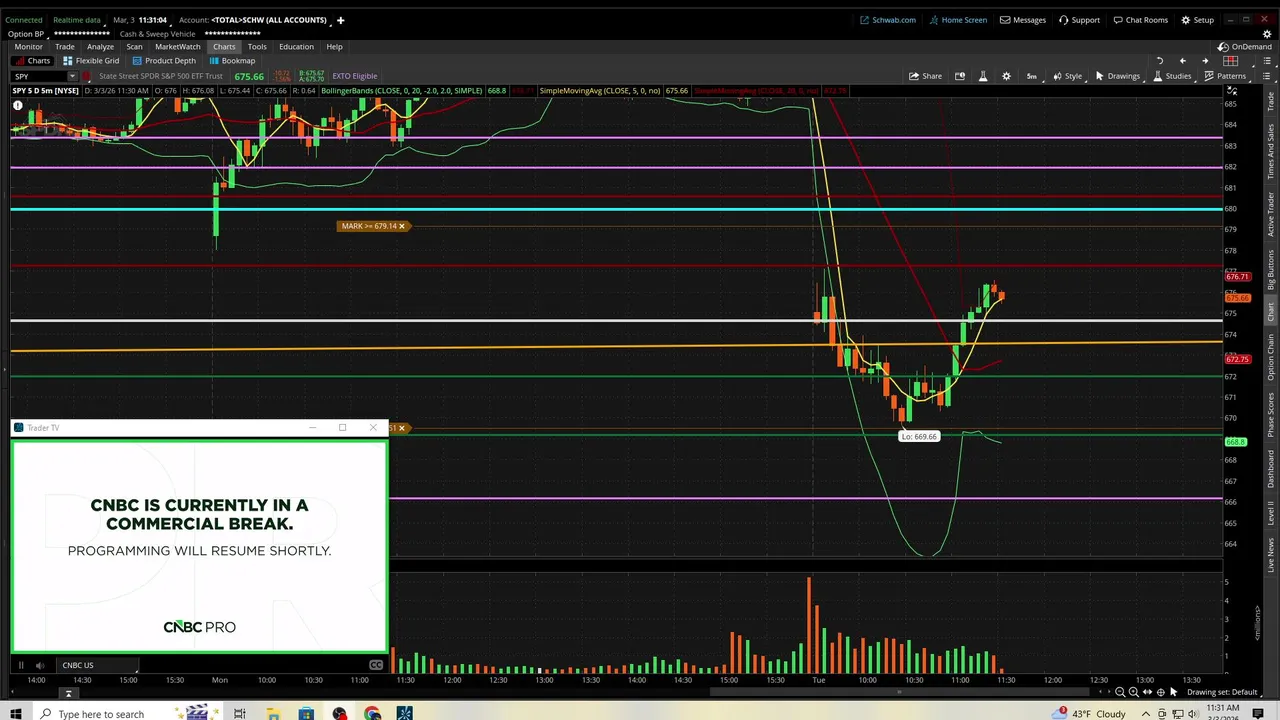The width and height of the screenshot is (1280, 720).
Task: Mute the Trader TV audio
Action: coord(39,665)
